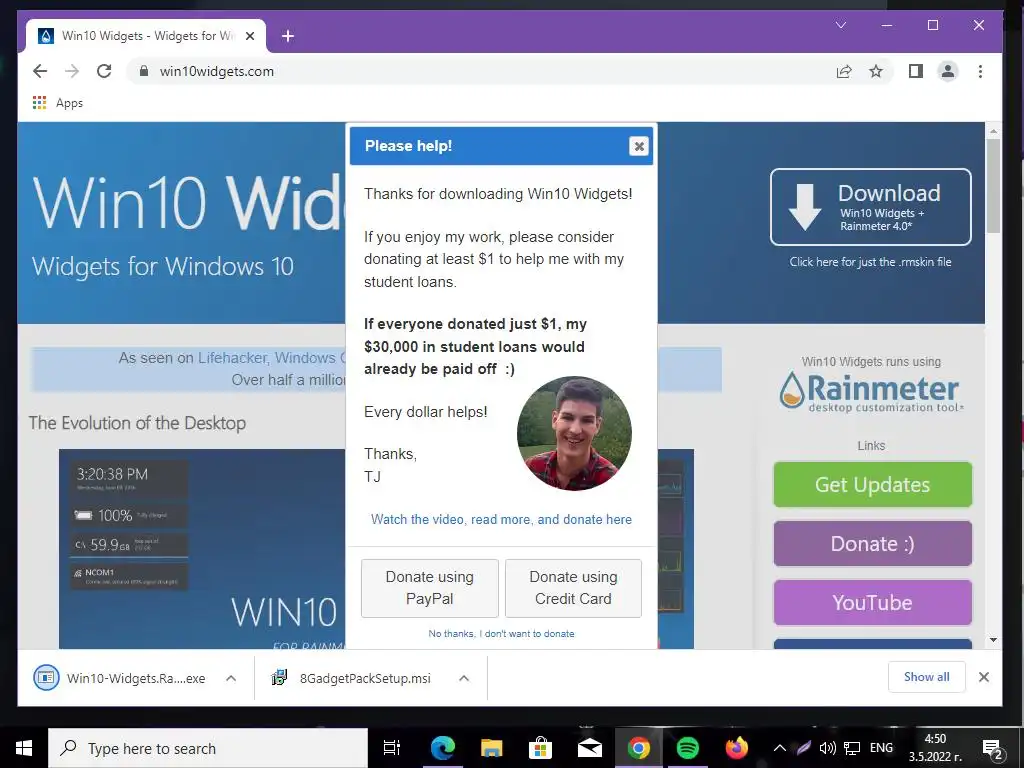This screenshot has height=768, width=1024.
Task: Click TJ's round profile photo
Action: 574,433
